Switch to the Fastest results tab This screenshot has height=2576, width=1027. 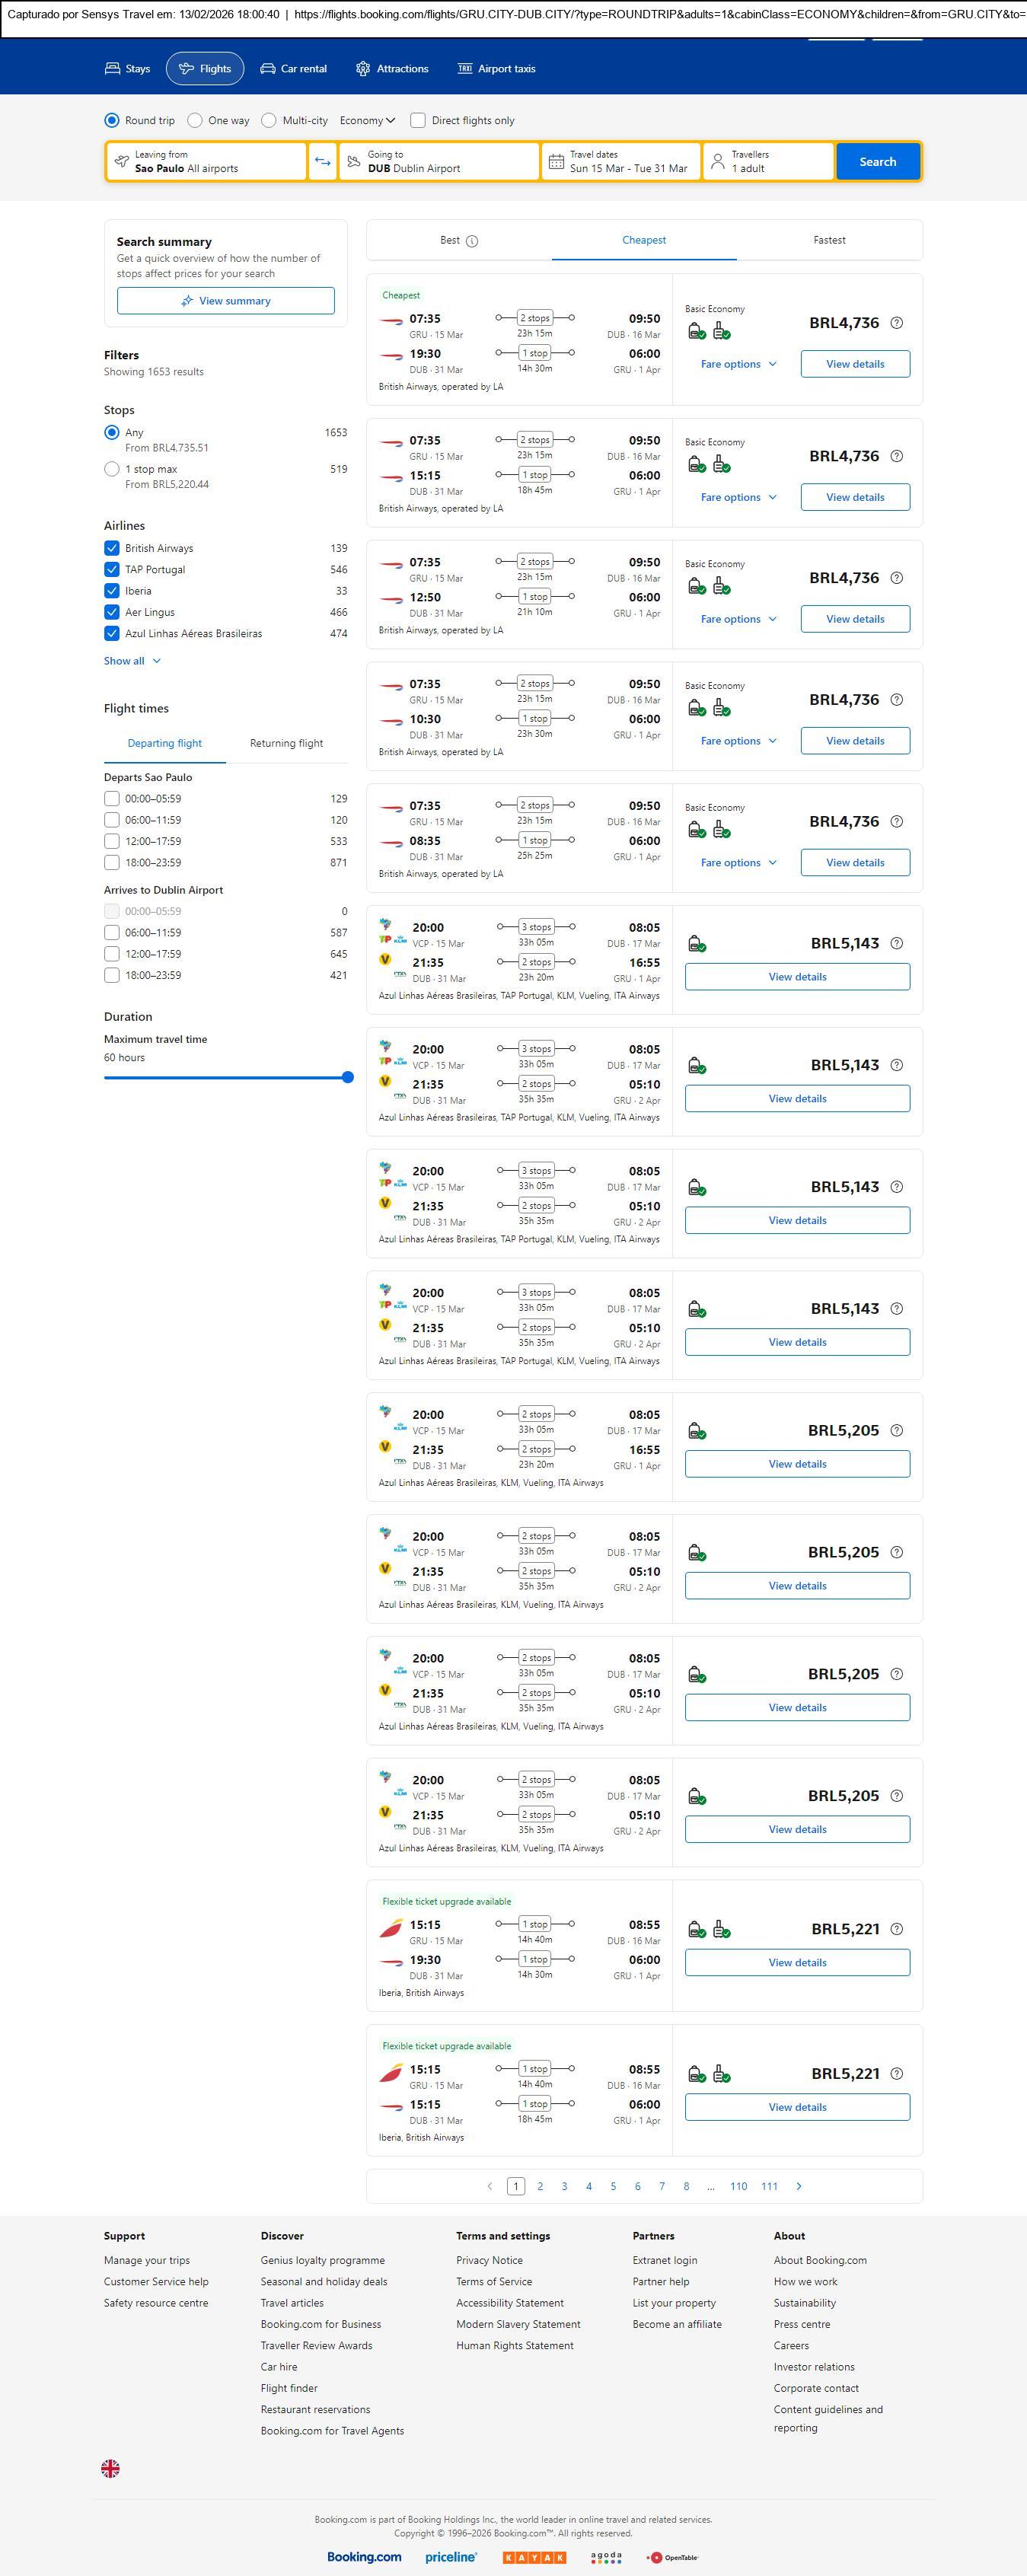pyautogui.click(x=829, y=240)
